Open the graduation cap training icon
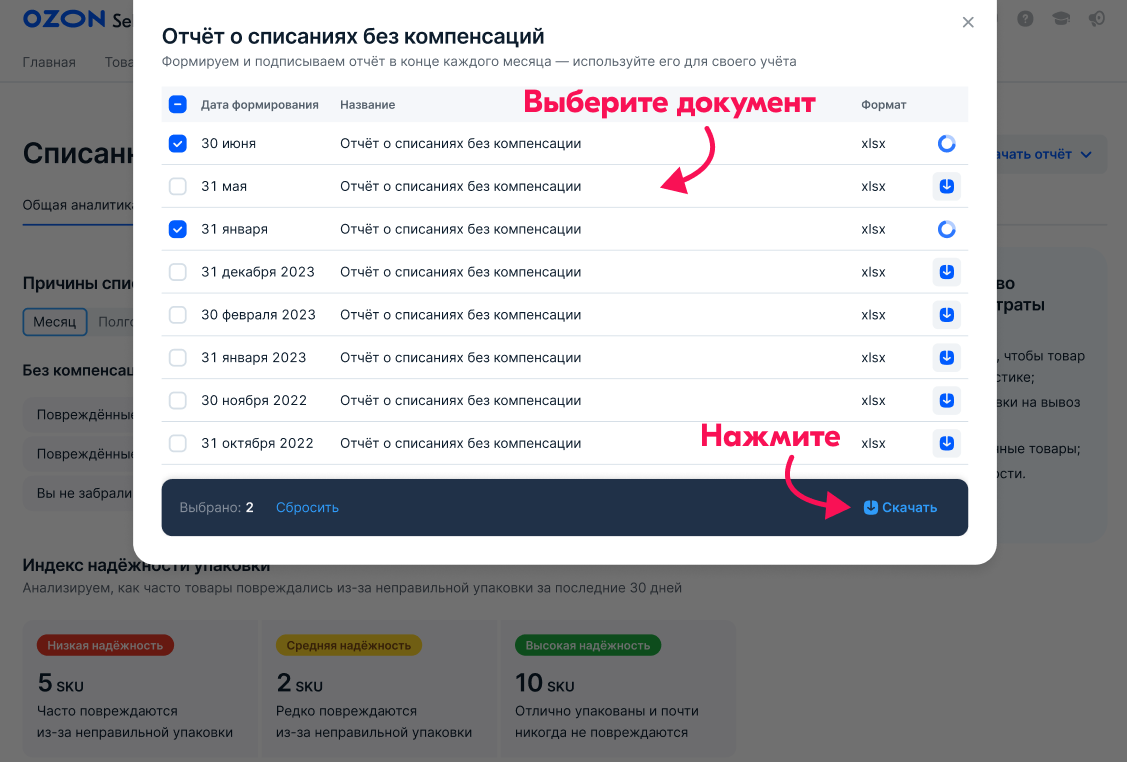The height and width of the screenshot is (762, 1127). coord(1061,19)
